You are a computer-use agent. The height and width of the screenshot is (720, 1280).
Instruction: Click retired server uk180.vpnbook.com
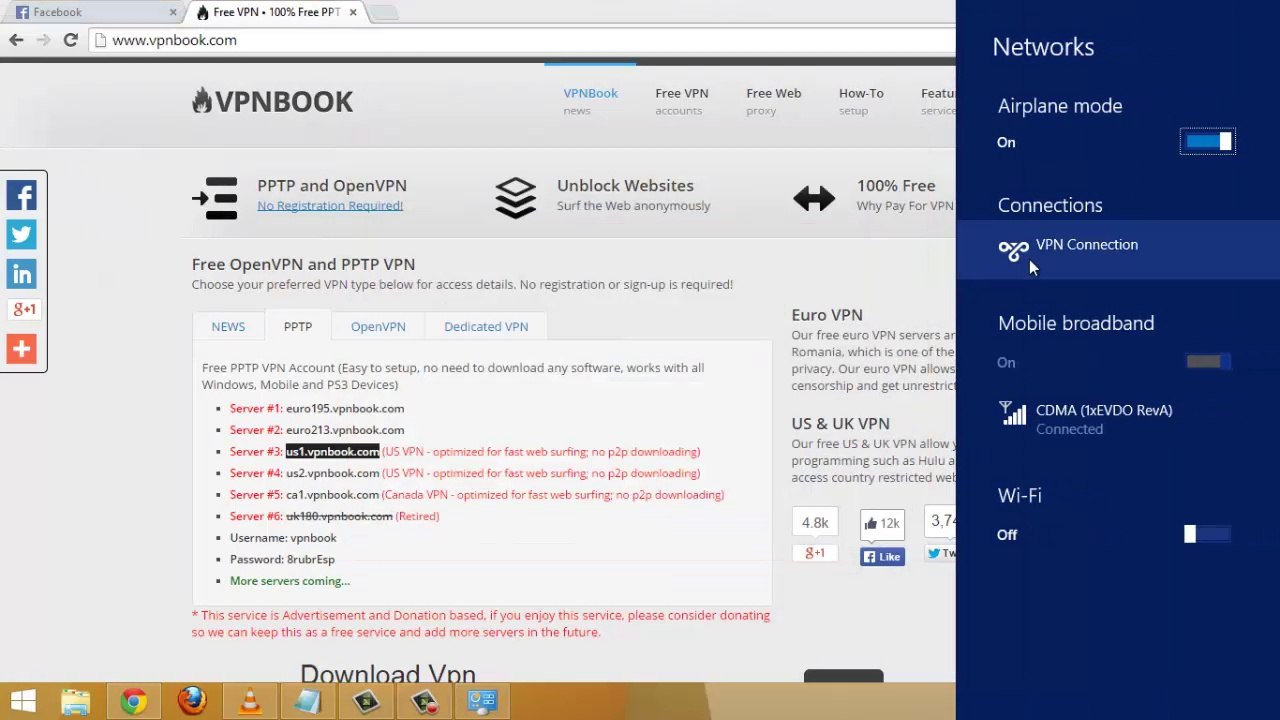pyautogui.click(x=339, y=516)
